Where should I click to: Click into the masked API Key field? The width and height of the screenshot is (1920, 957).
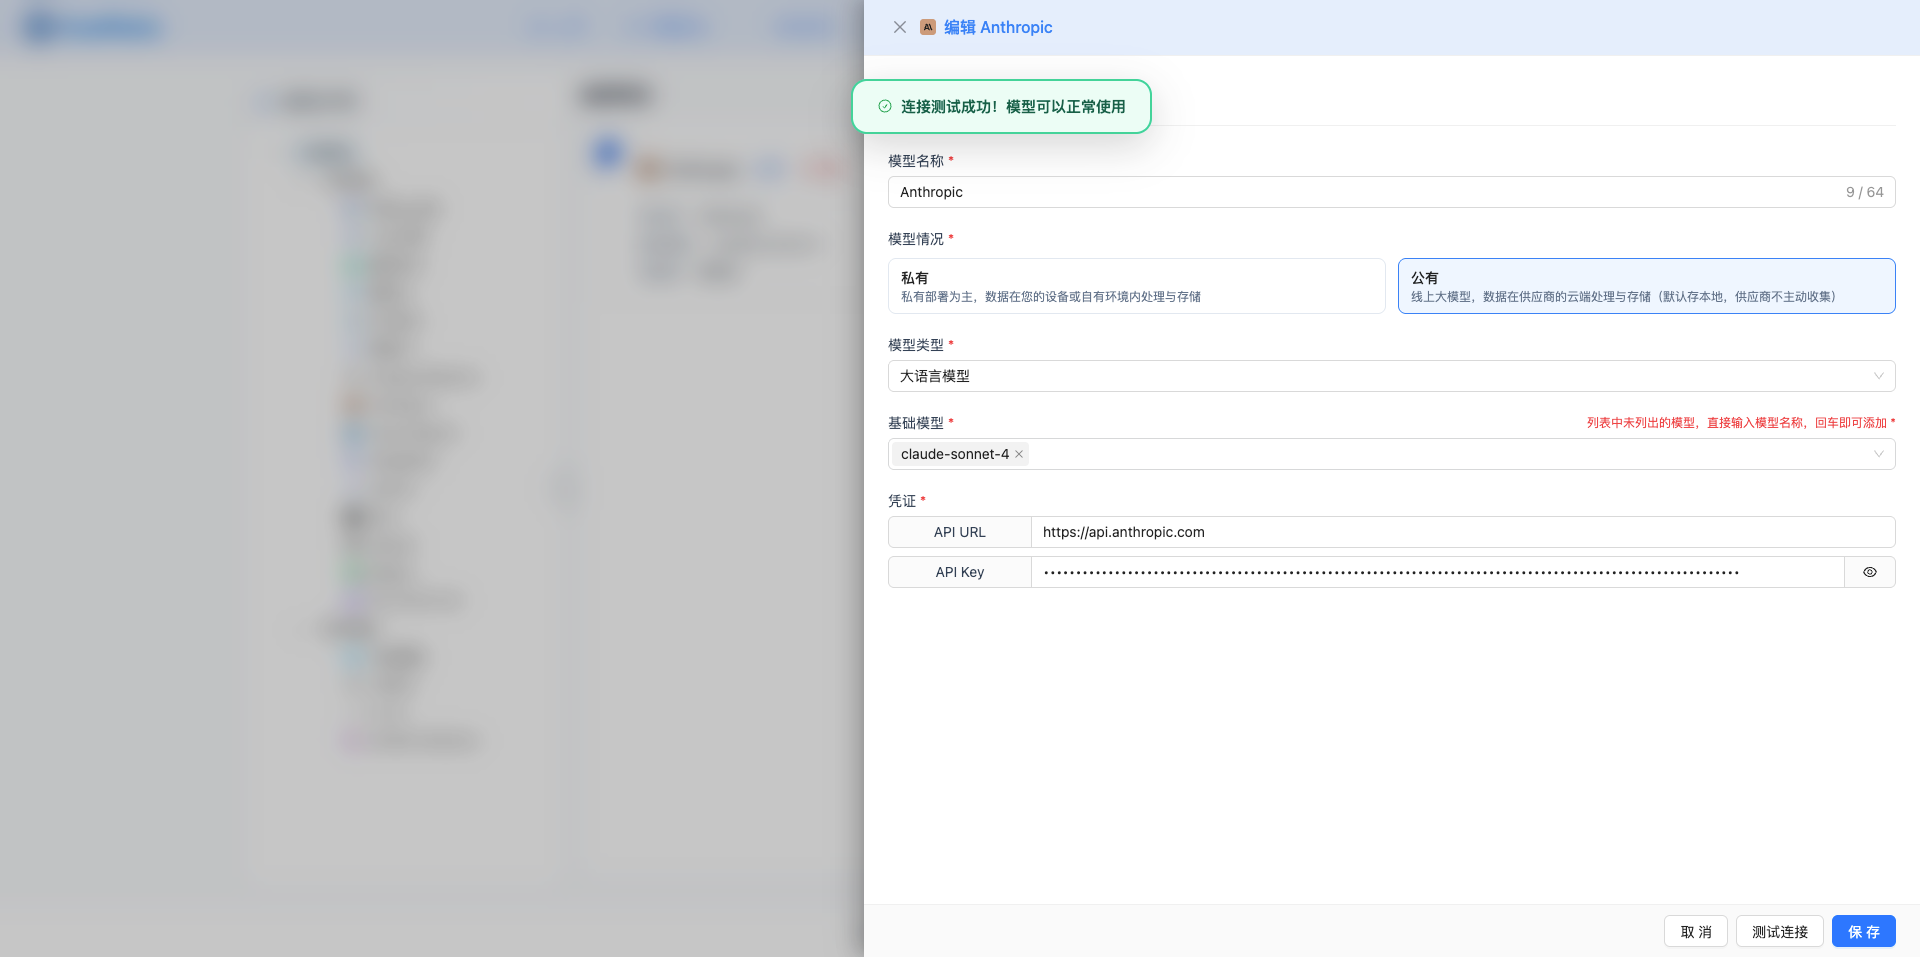click(x=1436, y=572)
